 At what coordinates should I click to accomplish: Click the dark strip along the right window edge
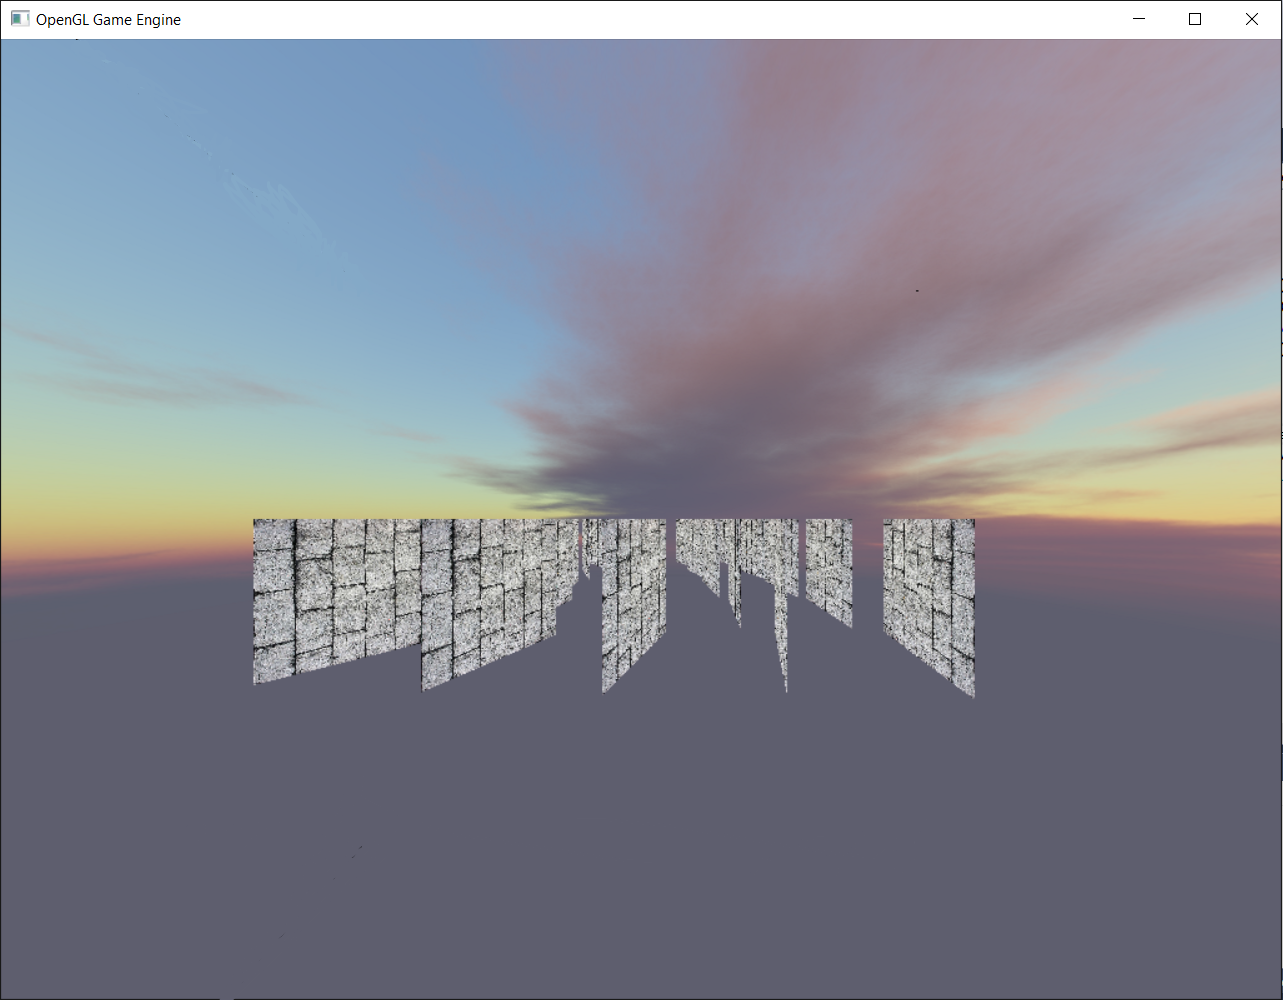(1277, 500)
